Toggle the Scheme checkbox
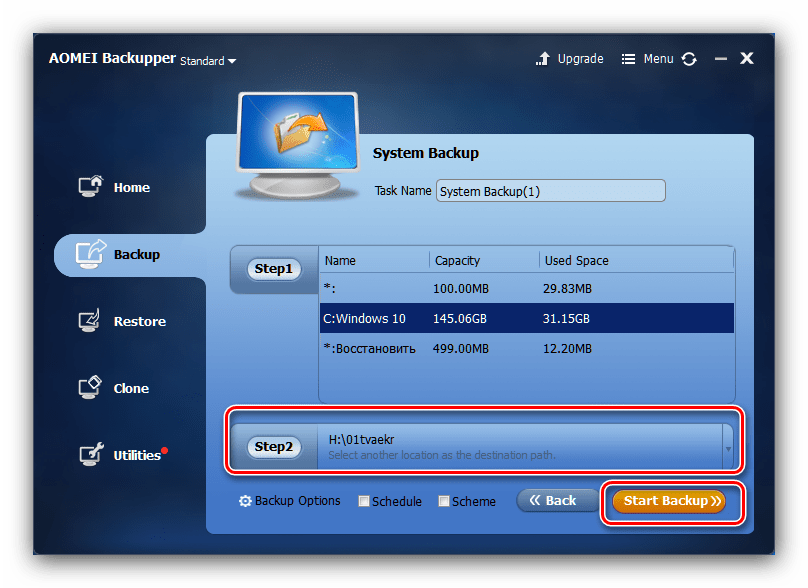This screenshot has height=588, width=808. click(444, 502)
